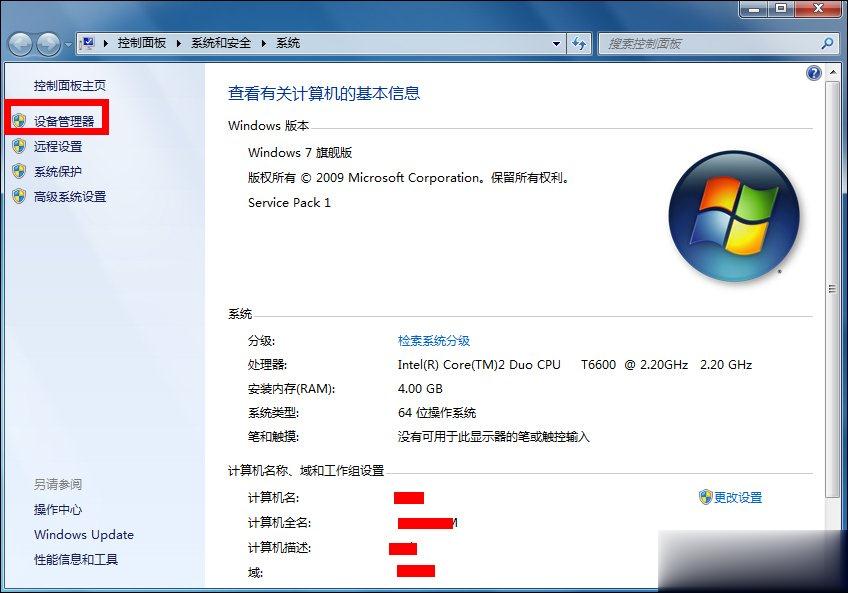
Task: Select the heading 查看有关计算机的基本信息
Action: tap(324, 94)
